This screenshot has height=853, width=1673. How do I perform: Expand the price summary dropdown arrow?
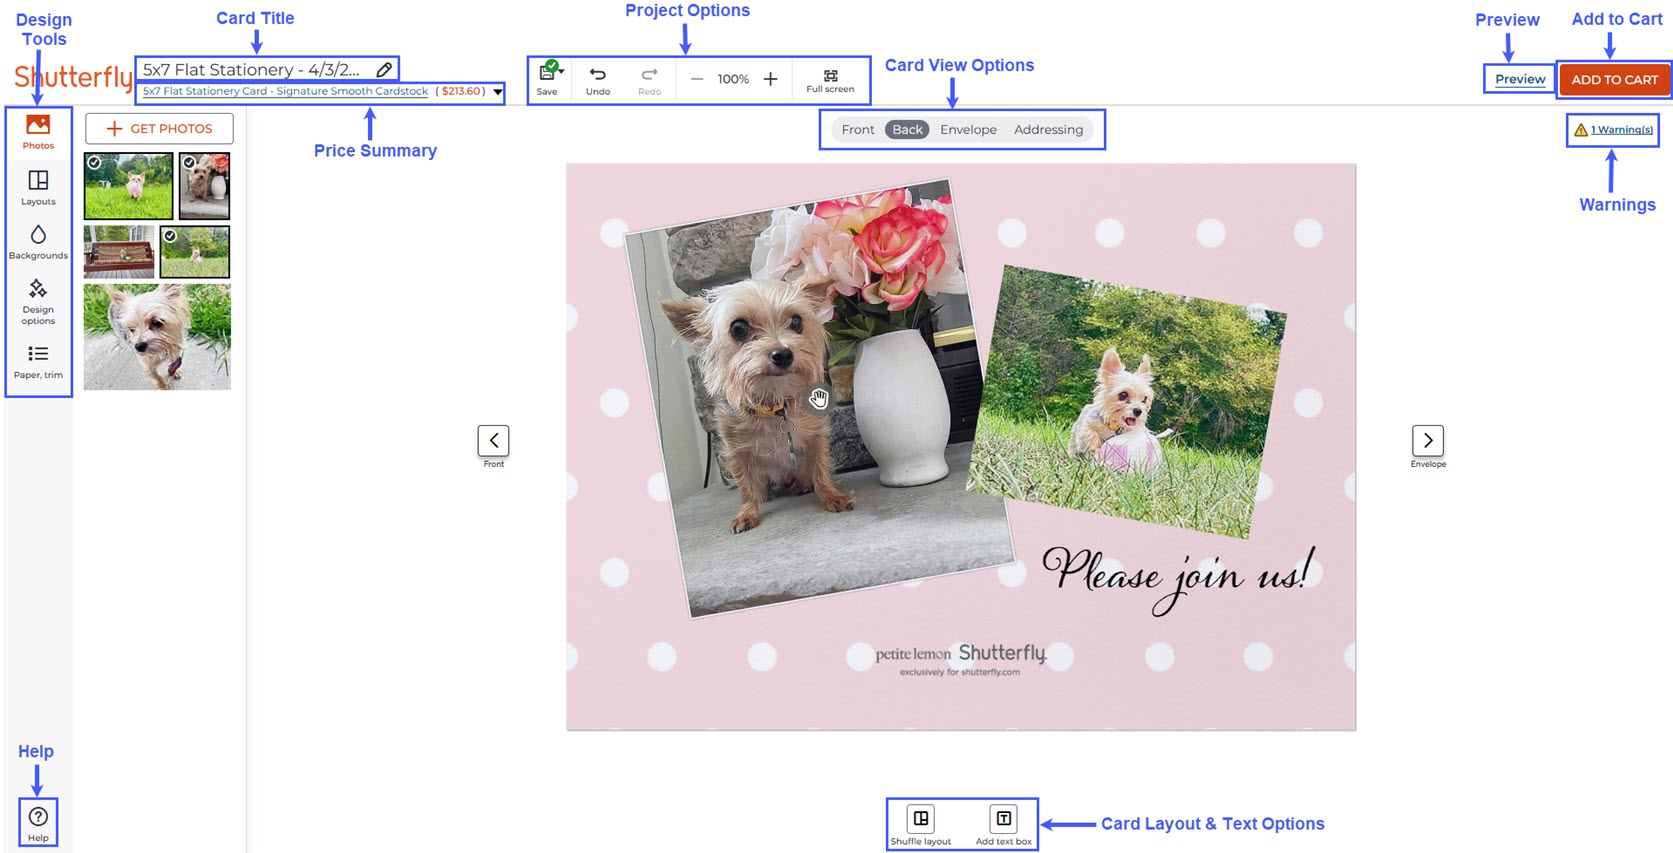(x=497, y=92)
